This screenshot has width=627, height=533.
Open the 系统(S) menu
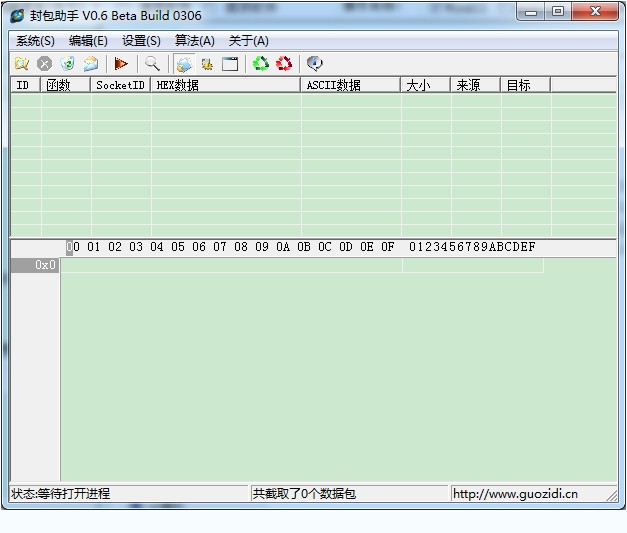pyautogui.click(x=35, y=41)
